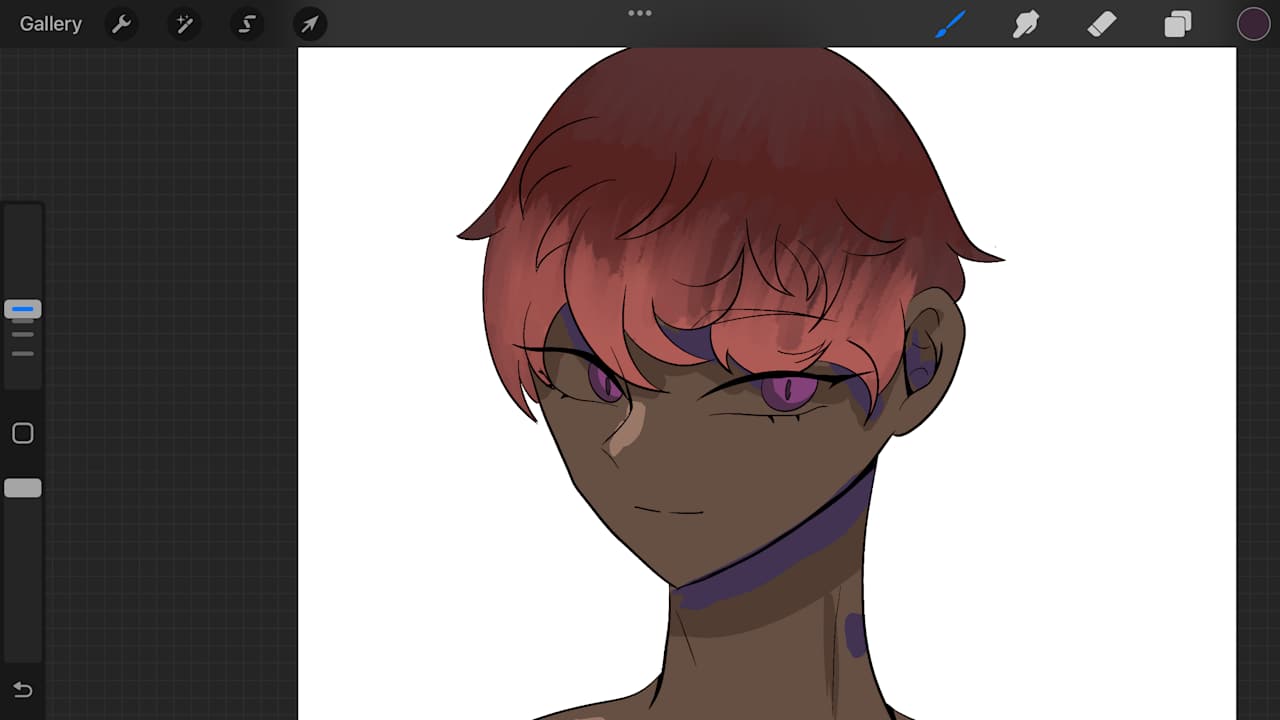1280x720 pixels.
Task: Select the Brush tool
Action: 950,24
